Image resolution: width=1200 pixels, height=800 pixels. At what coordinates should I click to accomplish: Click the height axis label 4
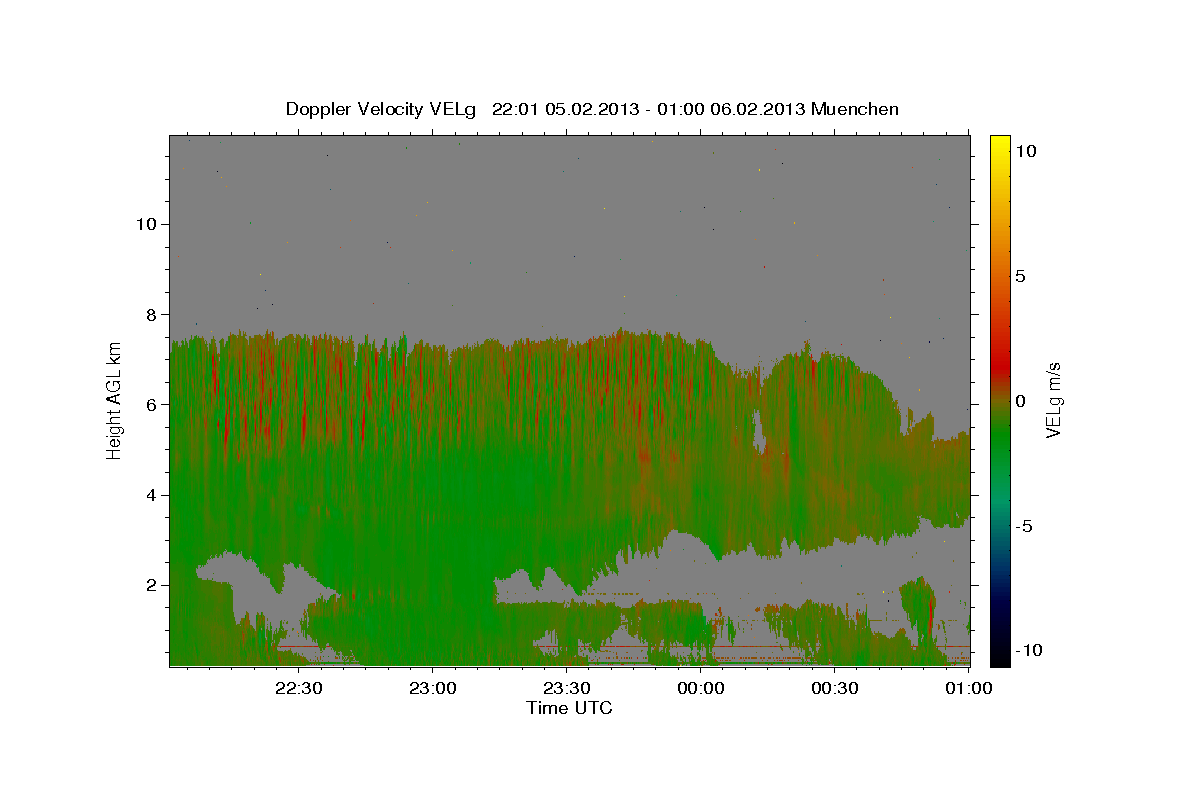[149, 494]
